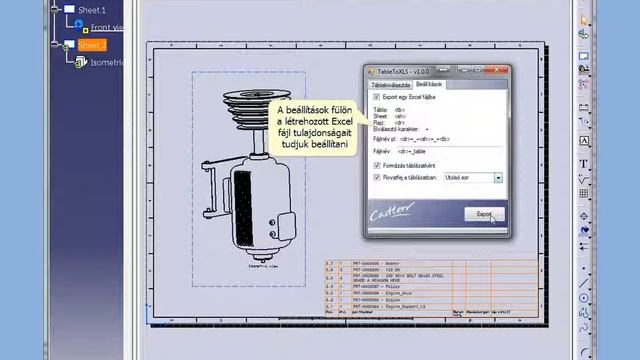Click the bill of materials table on sheet

[x=432, y=288]
